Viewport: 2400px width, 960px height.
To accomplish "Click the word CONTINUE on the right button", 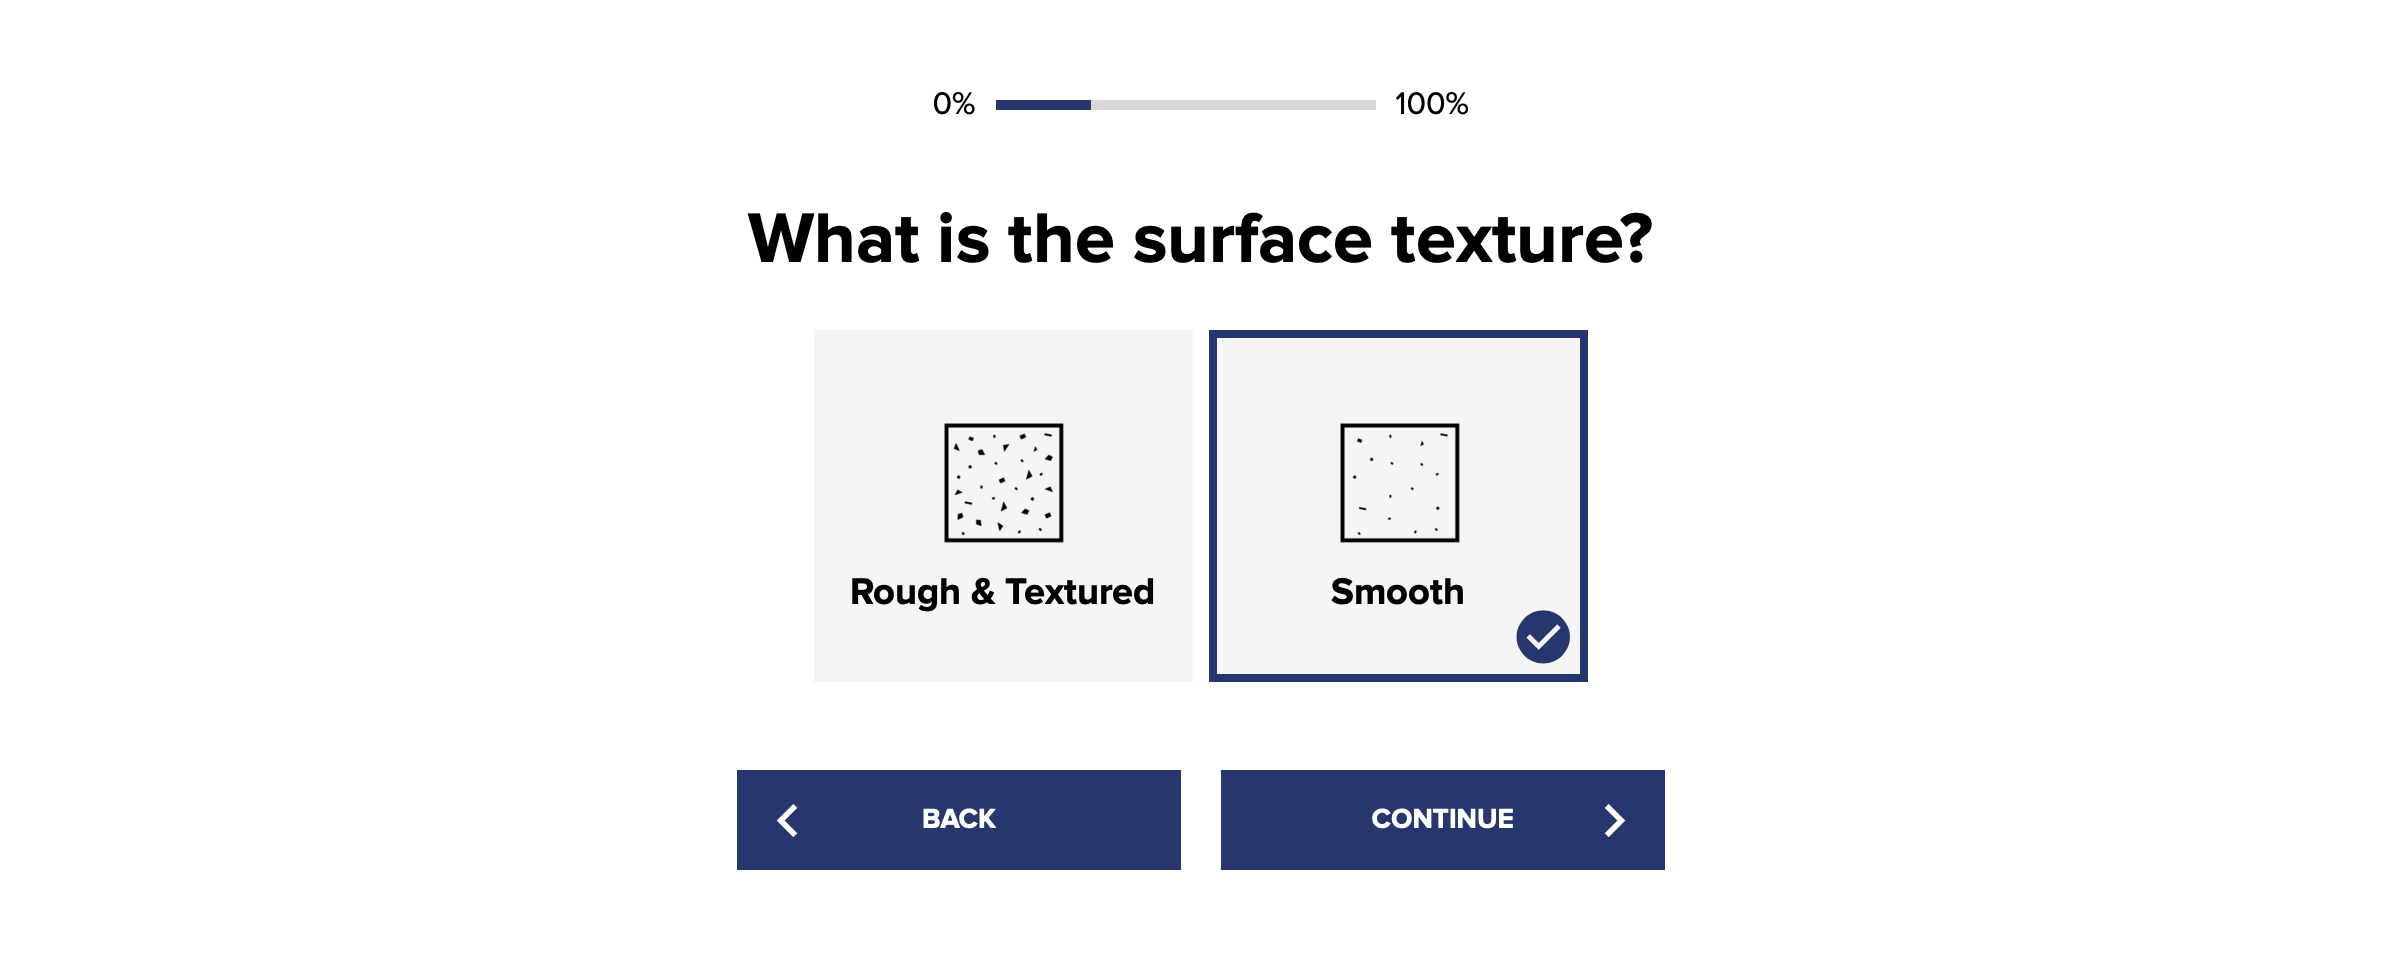I will 1442,819.
